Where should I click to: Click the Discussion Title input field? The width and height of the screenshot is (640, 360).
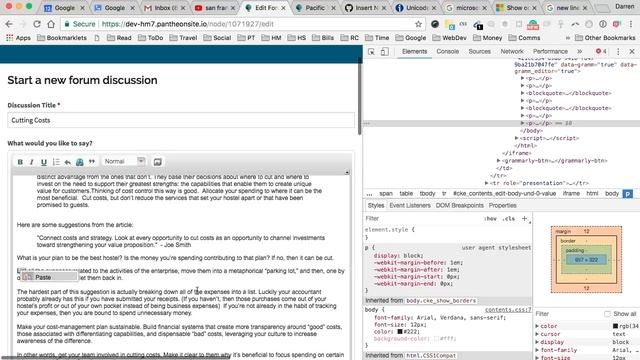(x=181, y=120)
